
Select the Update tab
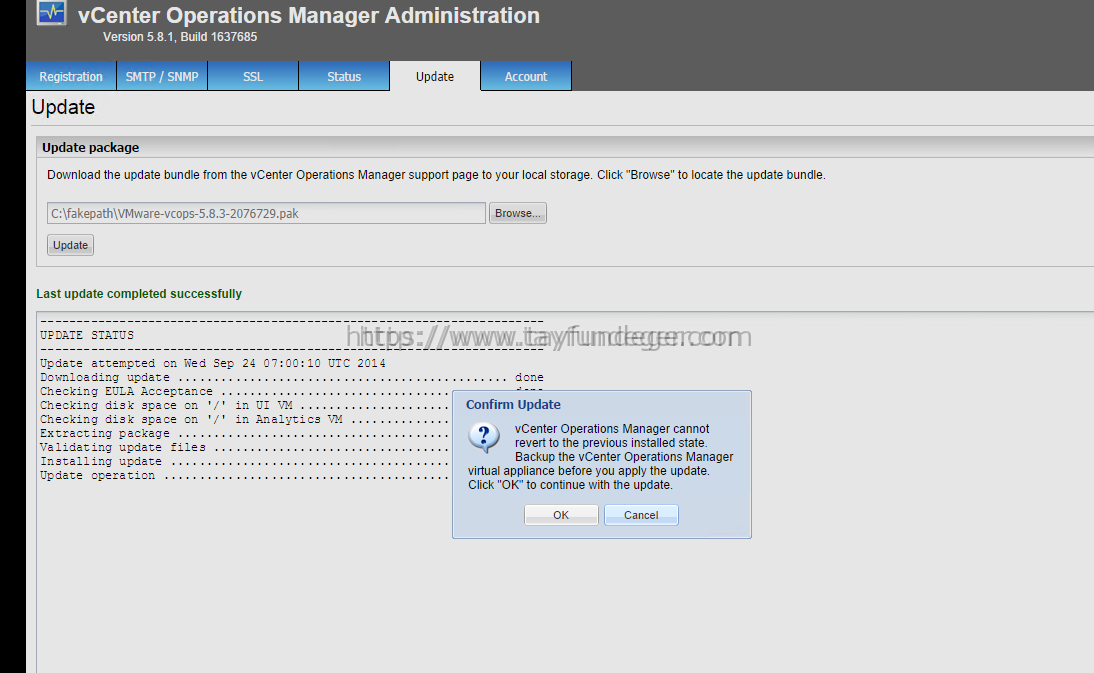pos(435,77)
